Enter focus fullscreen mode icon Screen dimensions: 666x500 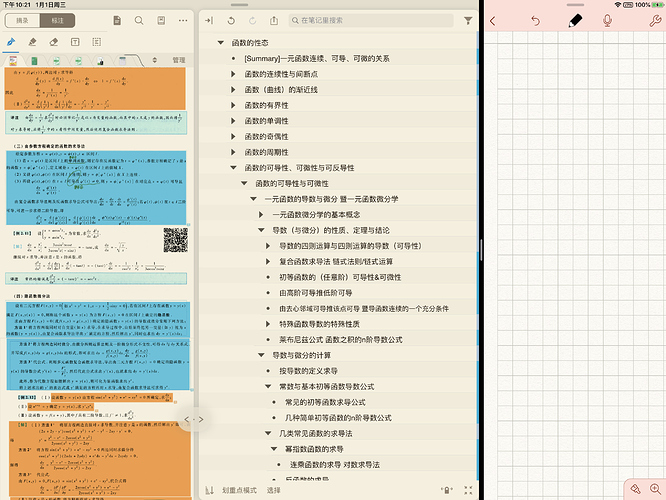click(468, 490)
